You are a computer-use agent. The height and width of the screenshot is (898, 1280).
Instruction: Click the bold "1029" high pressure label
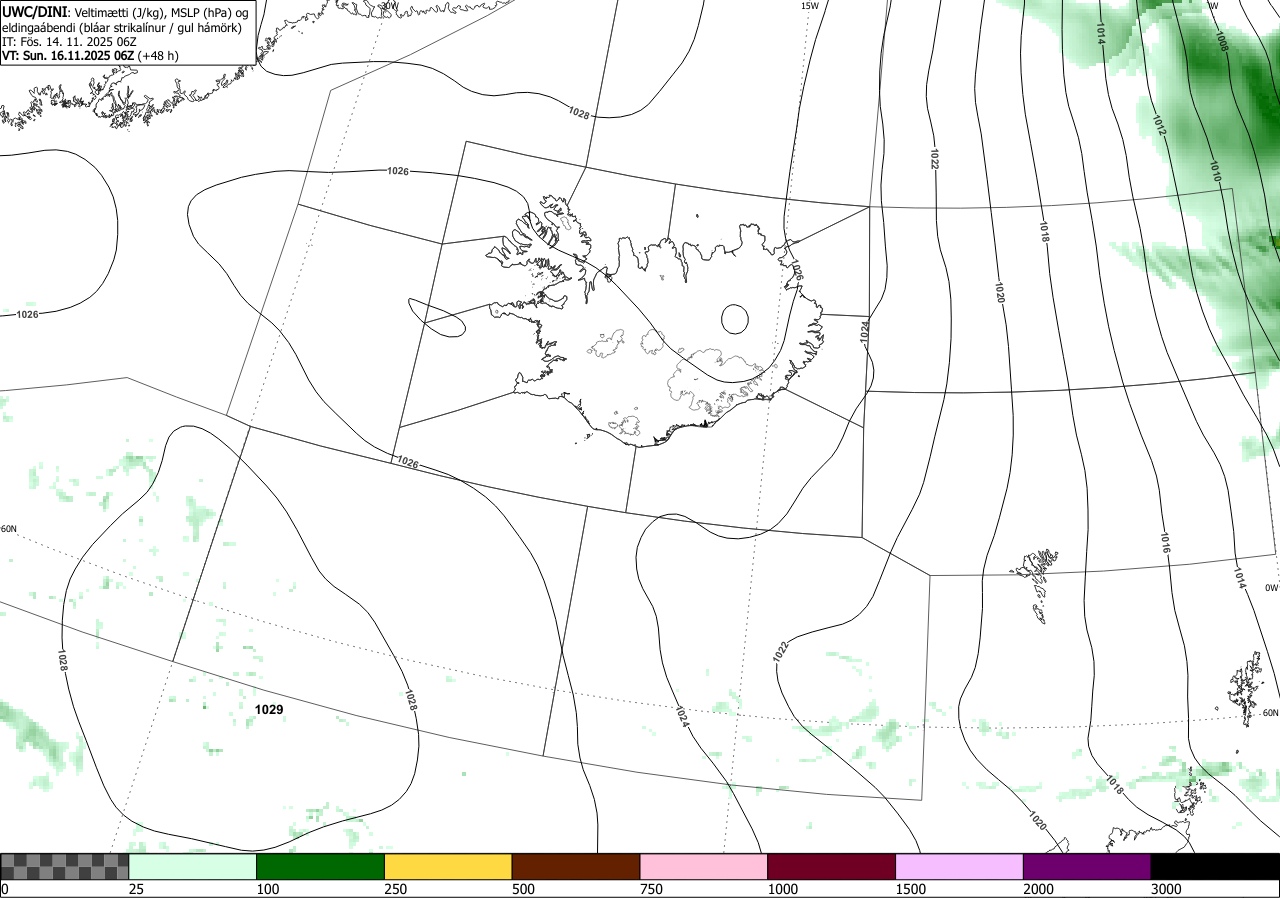[269, 709]
